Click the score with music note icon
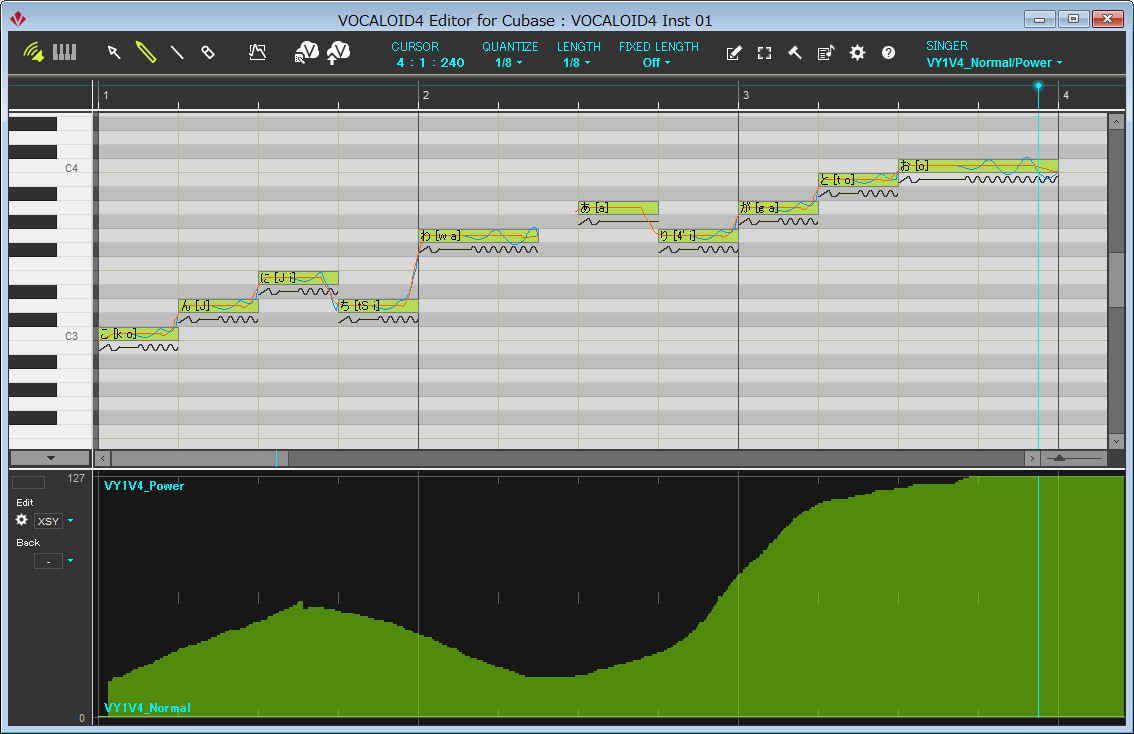This screenshot has width=1134, height=734. pyautogui.click(x=826, y=52)
